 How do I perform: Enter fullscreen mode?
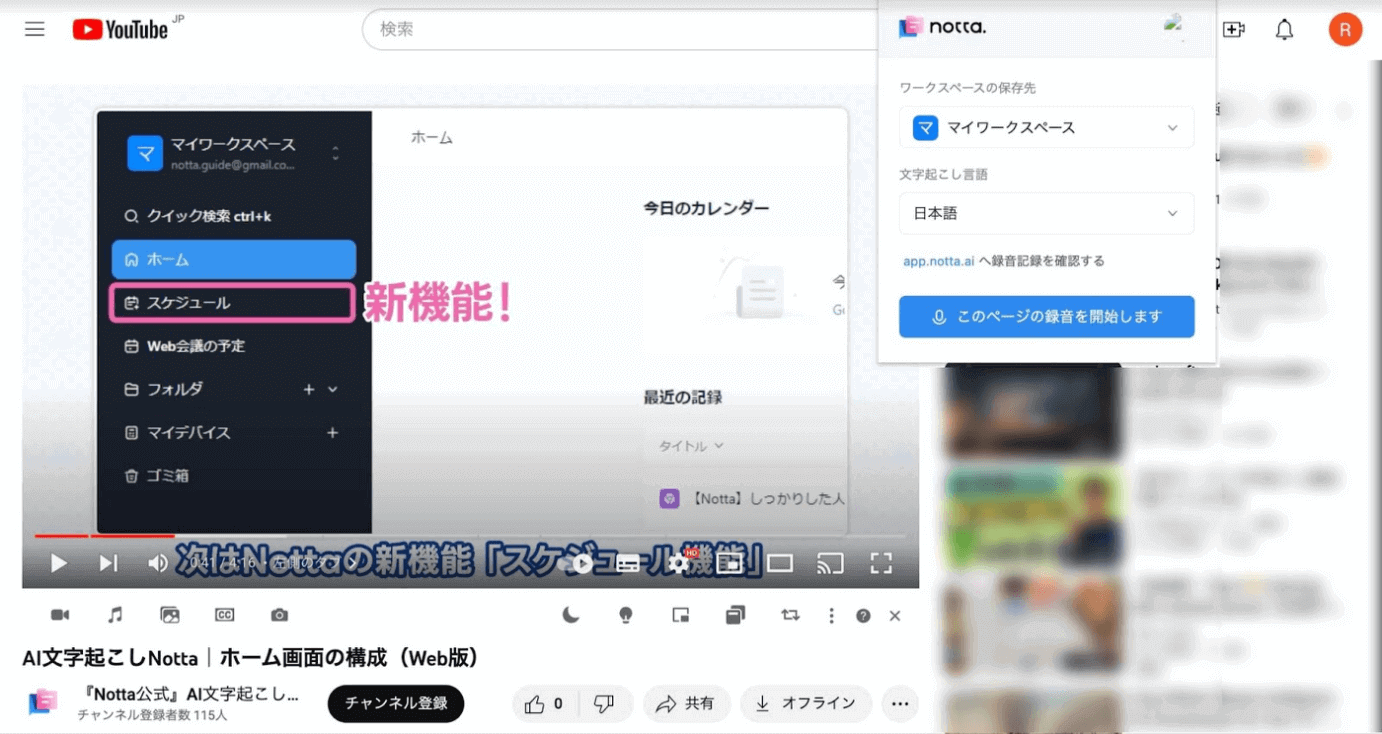point(881,563)
